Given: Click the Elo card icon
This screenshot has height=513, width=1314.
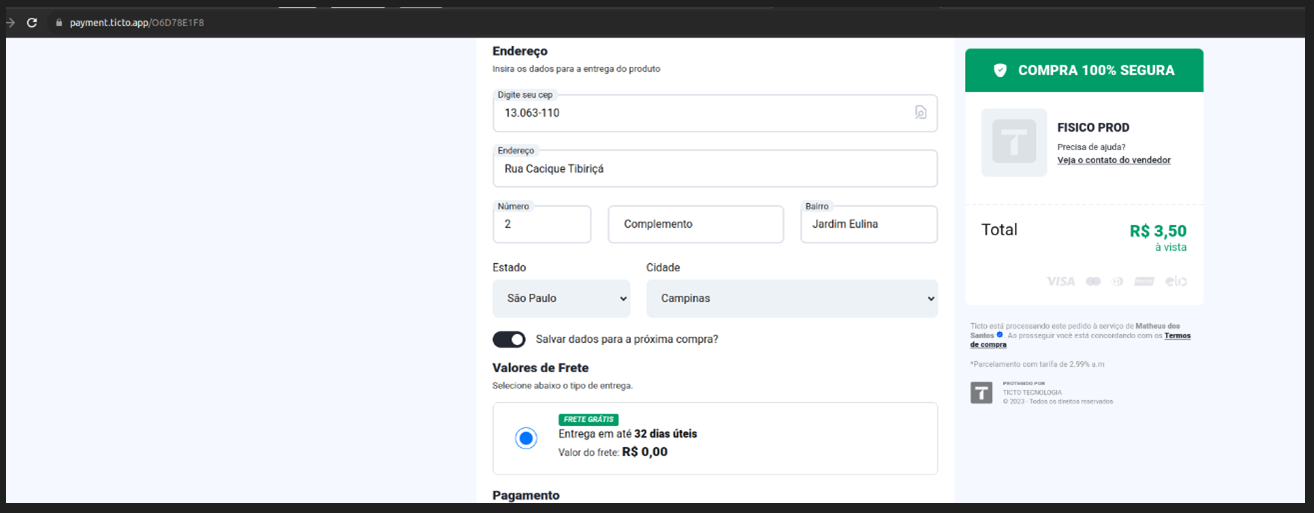Looking at the screenshot, I should [1176, 281].
